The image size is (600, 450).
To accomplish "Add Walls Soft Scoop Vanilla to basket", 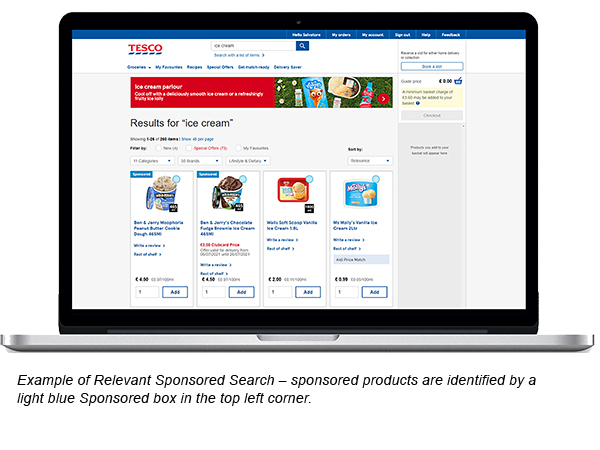I will coord(309,292).
